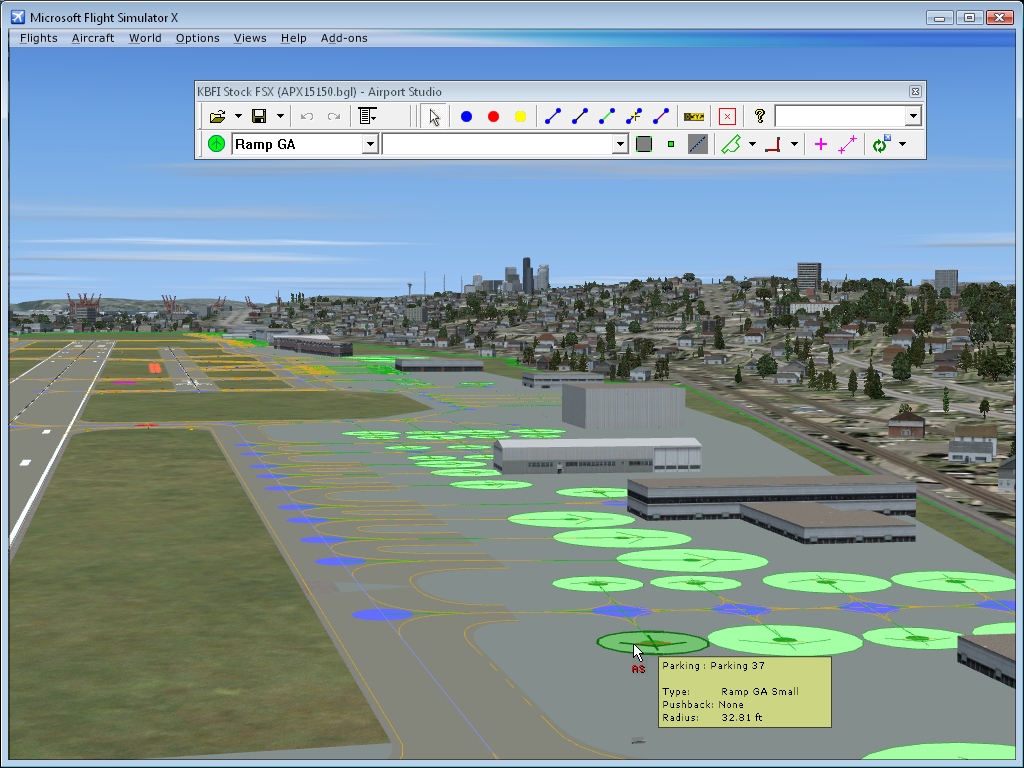Viewport: 1024px width, 768px height.
Task: Click the Microsoft Flight Simulator X app icon
Action: (18, 17)
